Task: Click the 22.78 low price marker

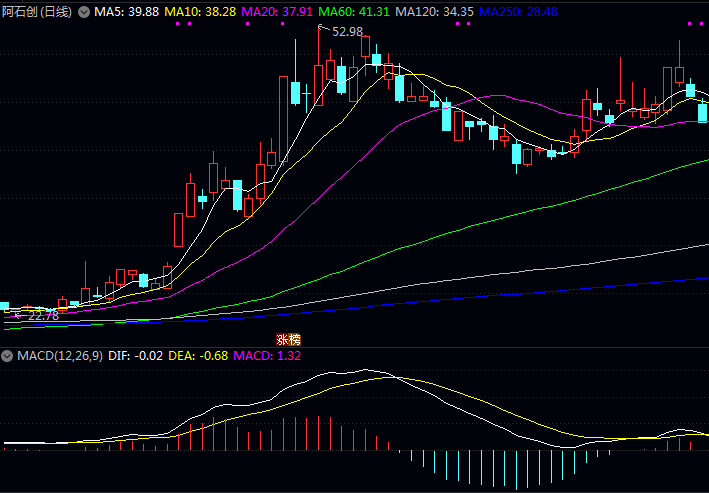Action: click(x=43, y=316)
